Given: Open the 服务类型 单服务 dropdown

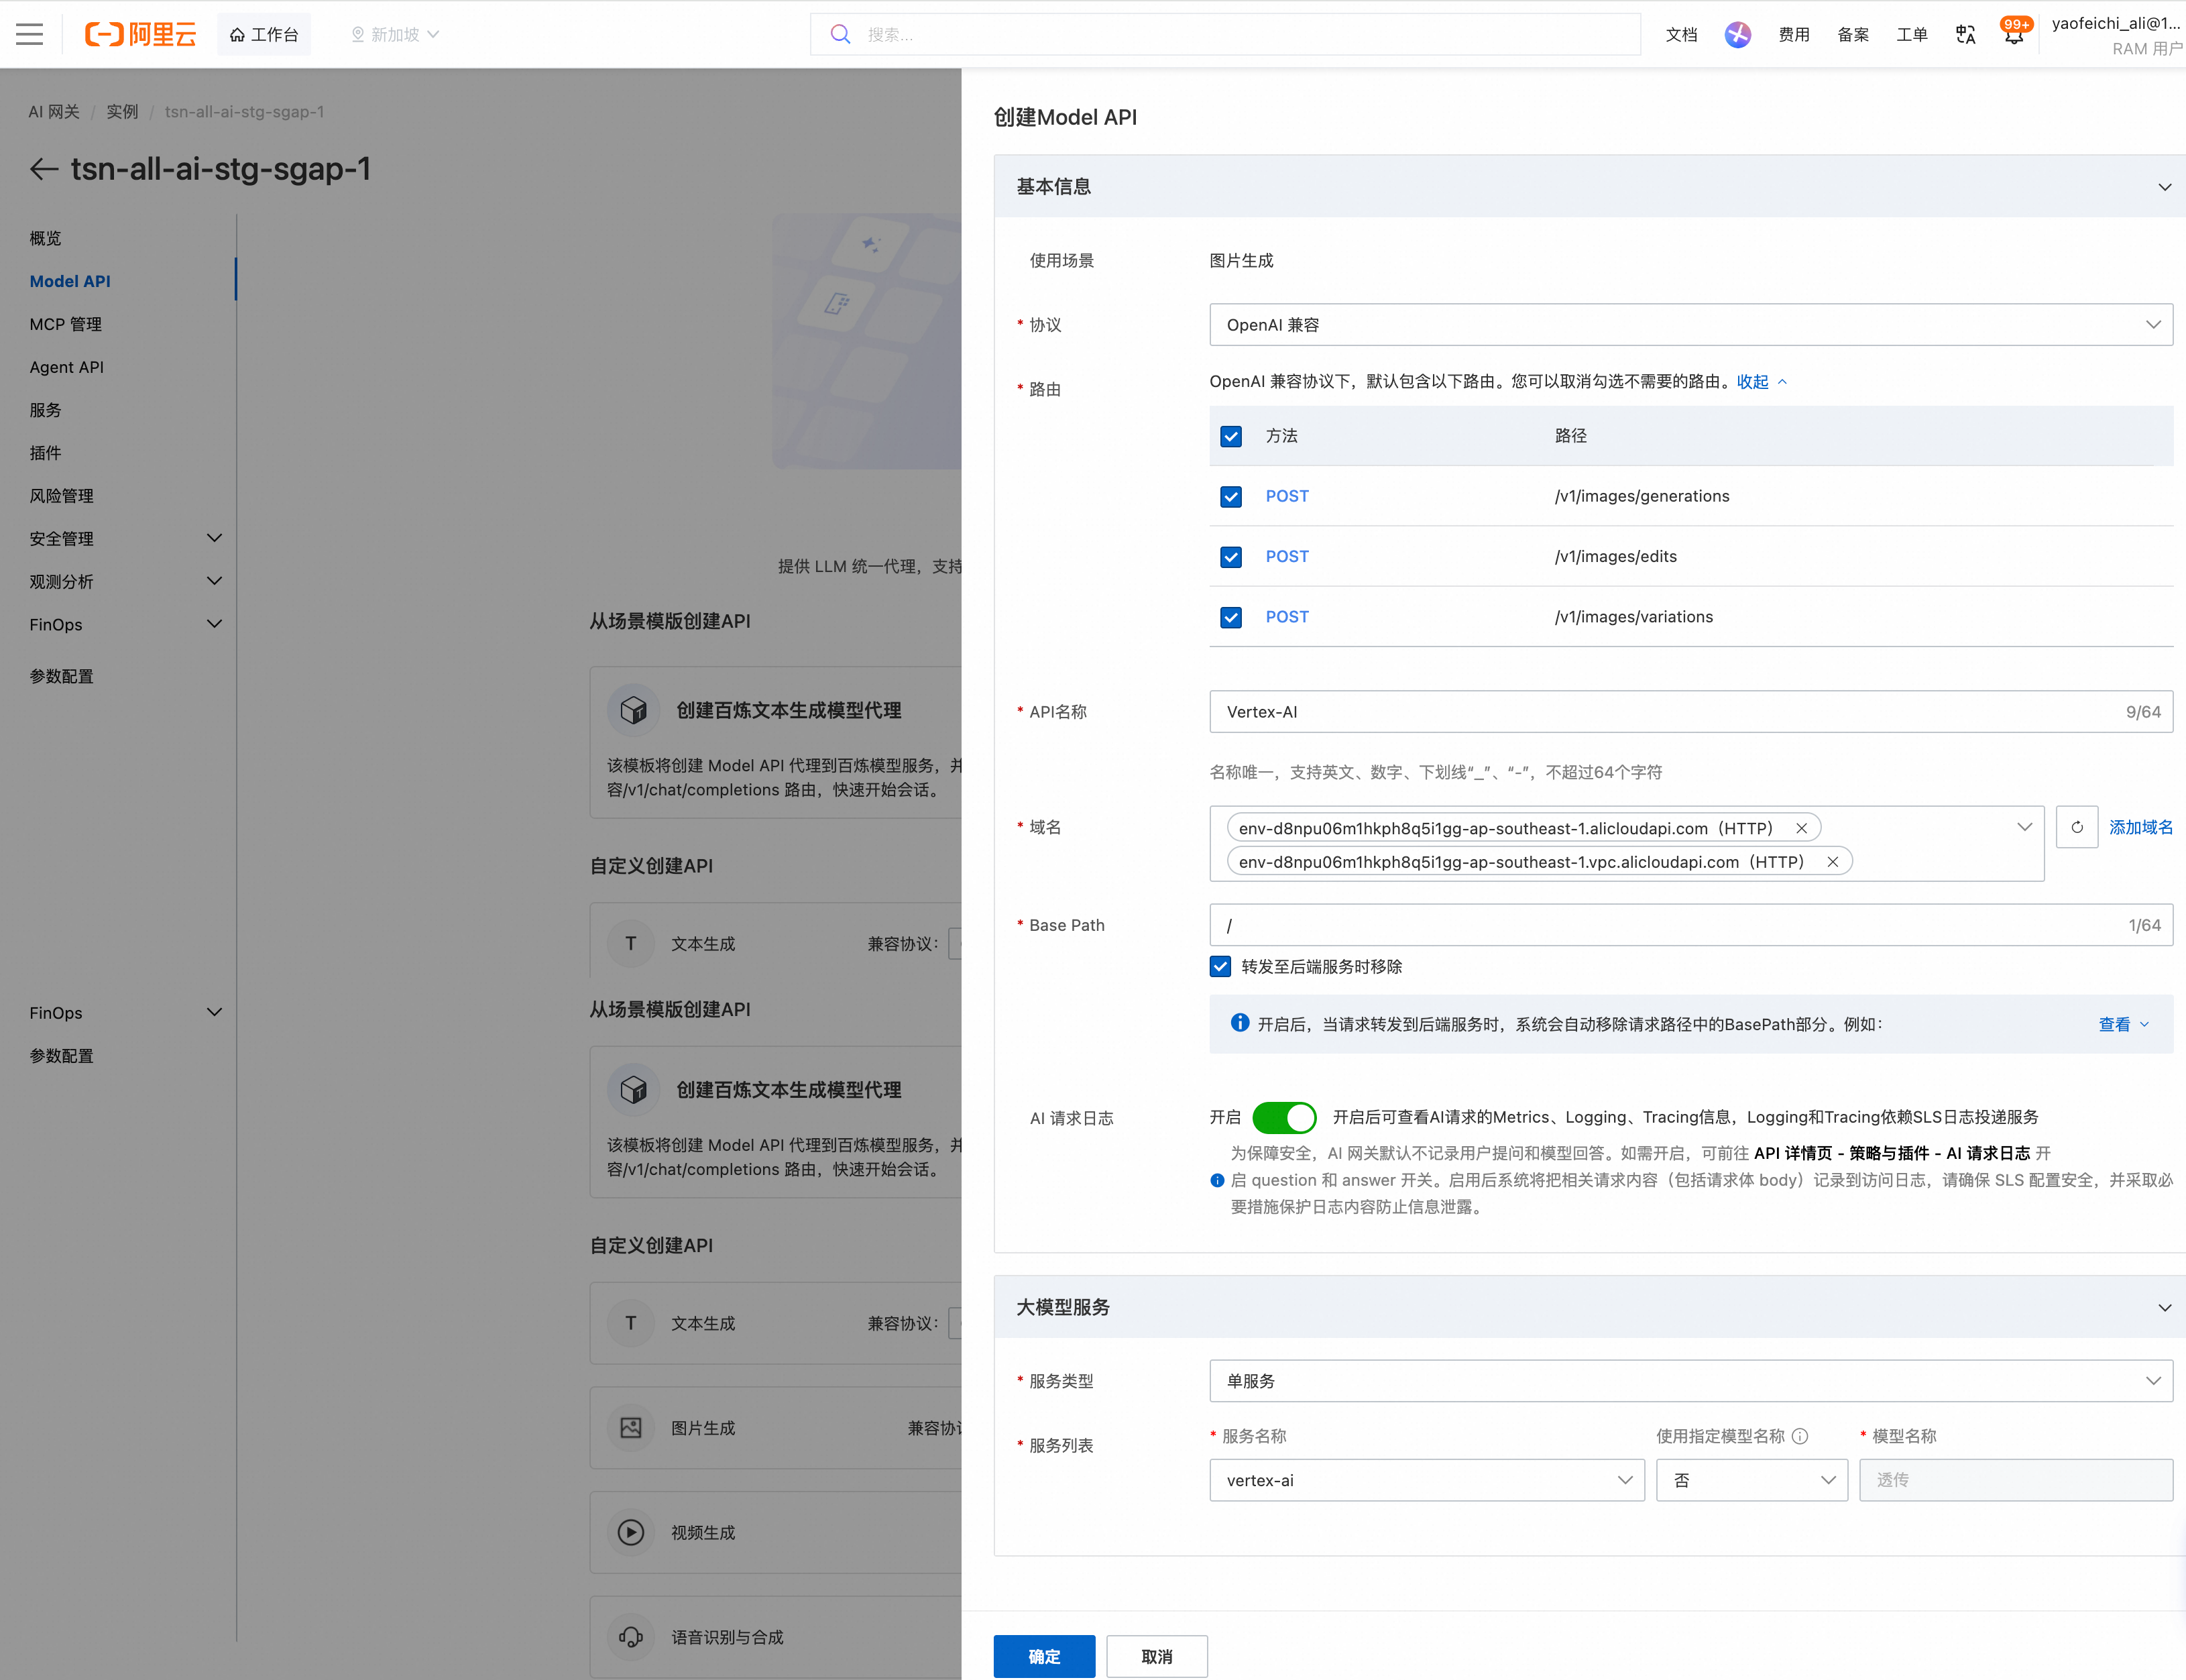Looking at the screenshot, I should pos(1691,1381).
